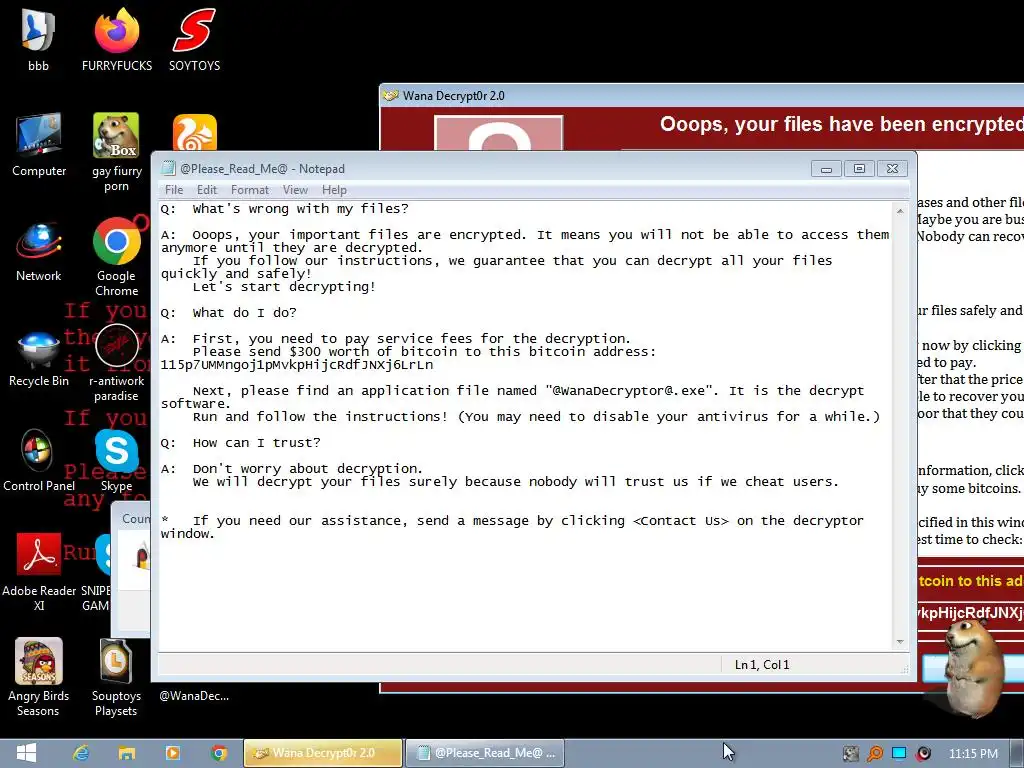This screenshot has width=1024, height=768.
Task: Launch Internet Explorer from the taskbar
Action: click(81, 753)
